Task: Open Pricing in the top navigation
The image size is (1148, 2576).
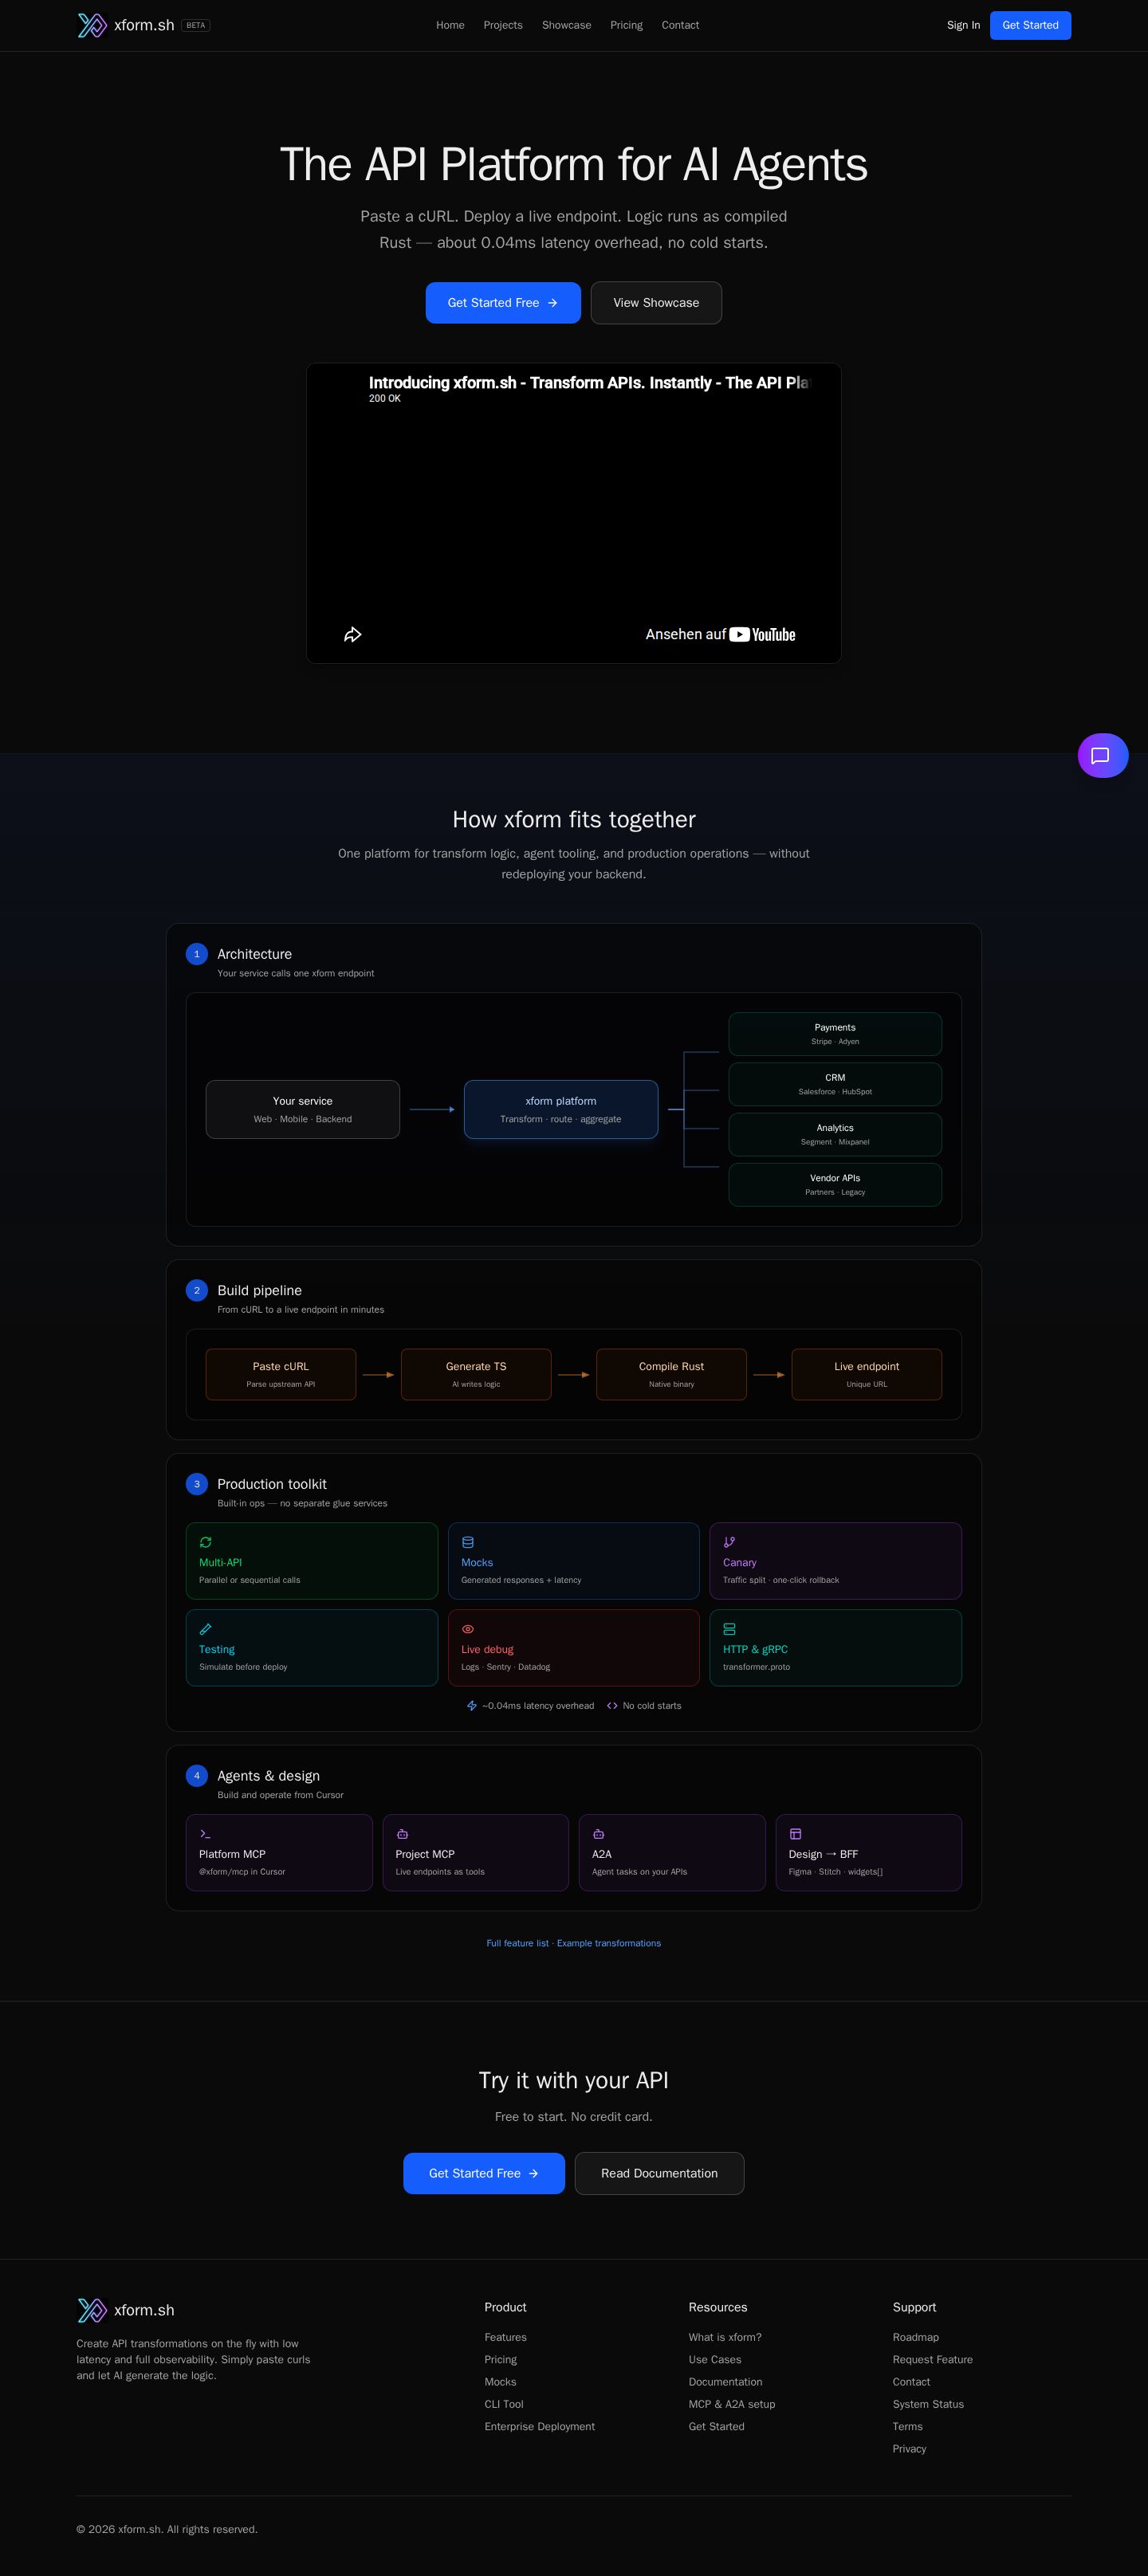Action: 626,25
